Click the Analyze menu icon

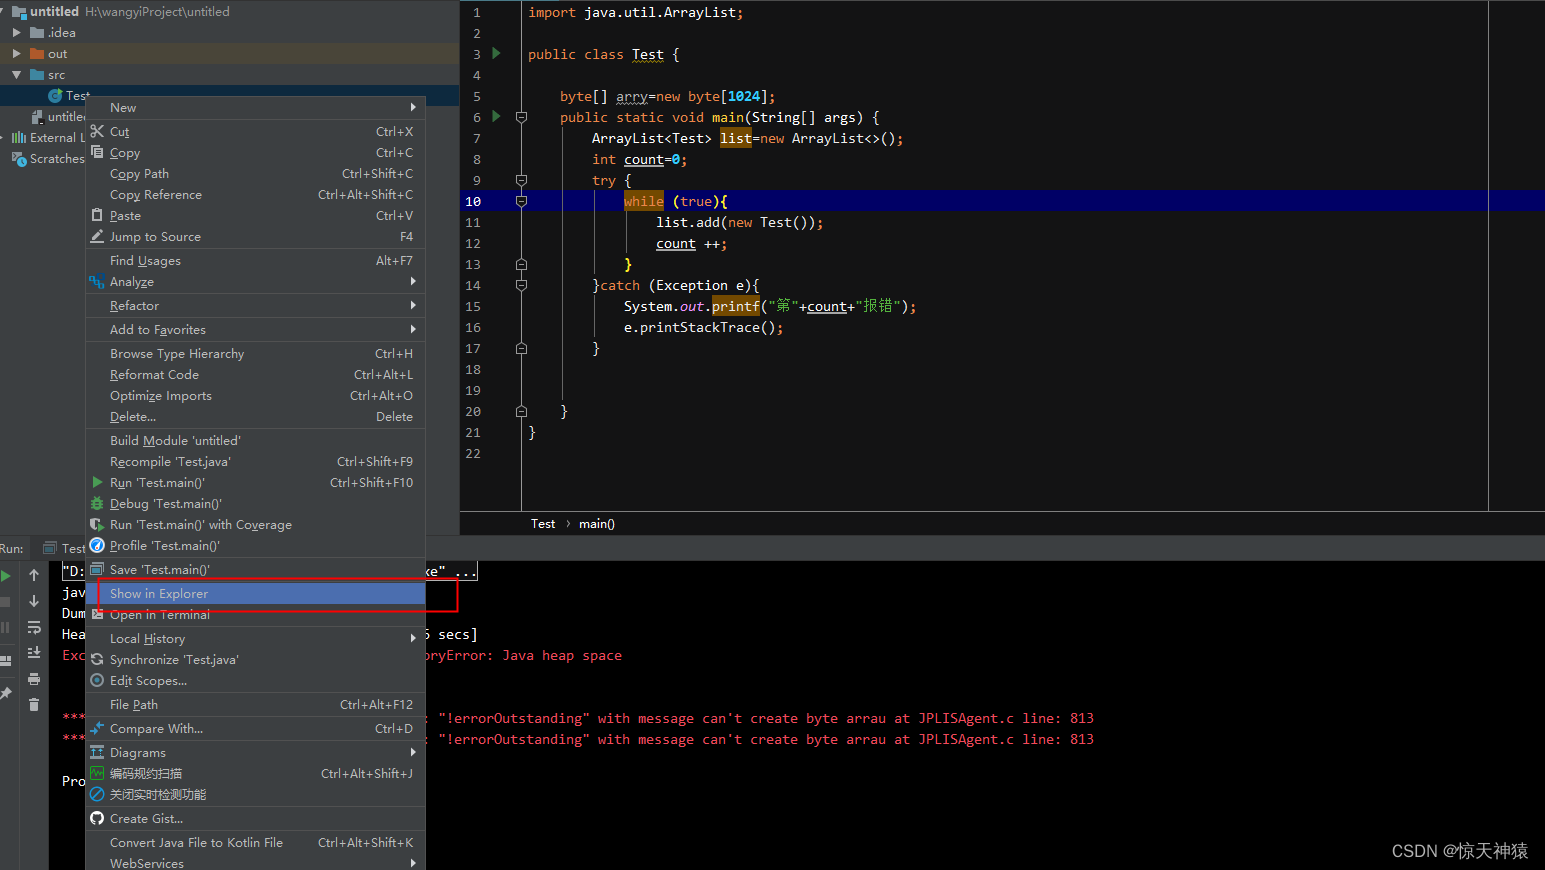97,282
